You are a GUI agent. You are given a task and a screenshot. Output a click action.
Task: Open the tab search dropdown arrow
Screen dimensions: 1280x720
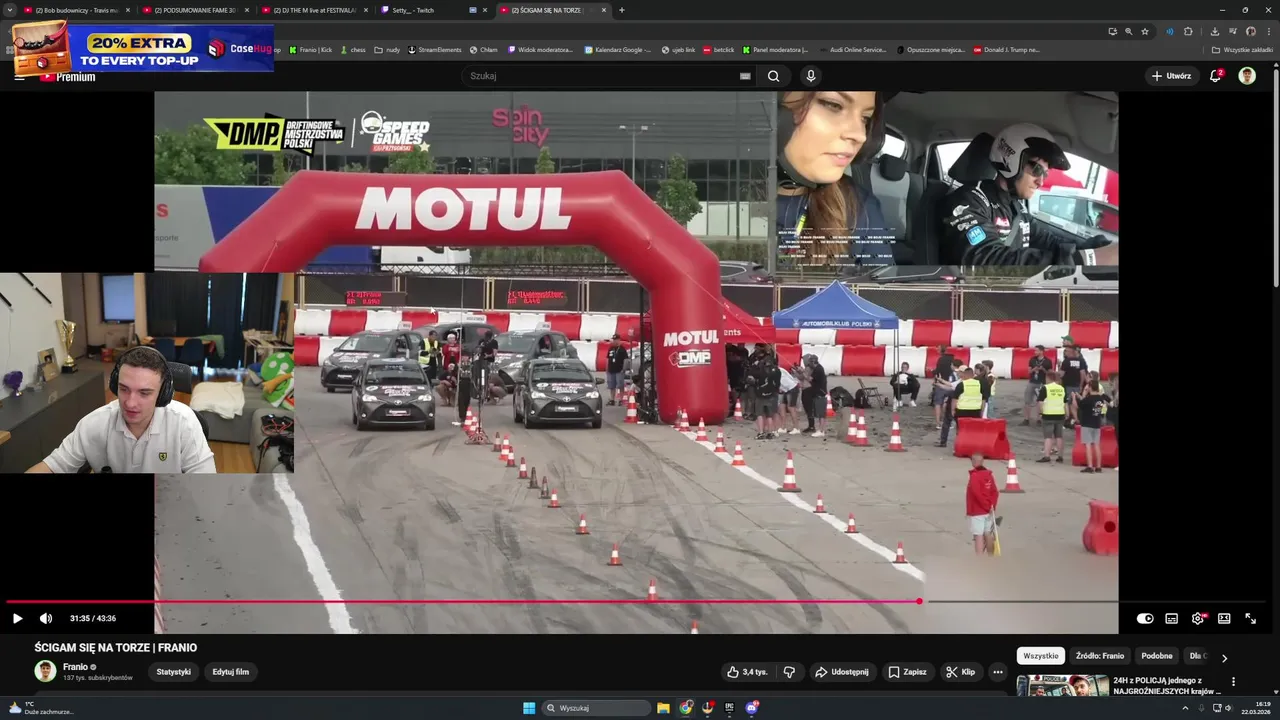[x=9, y=10]
